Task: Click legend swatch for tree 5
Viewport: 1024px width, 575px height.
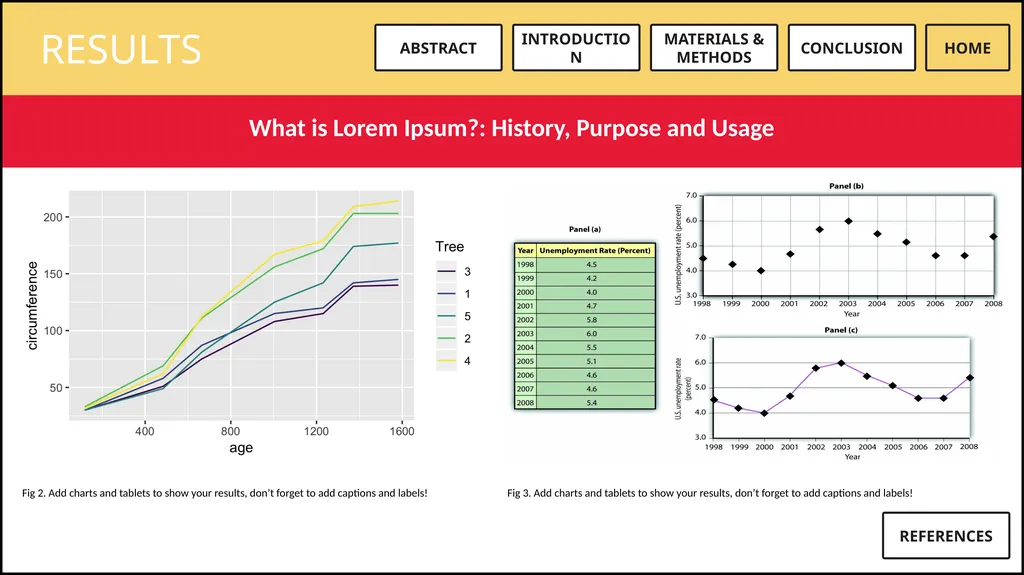Action: 446,316
